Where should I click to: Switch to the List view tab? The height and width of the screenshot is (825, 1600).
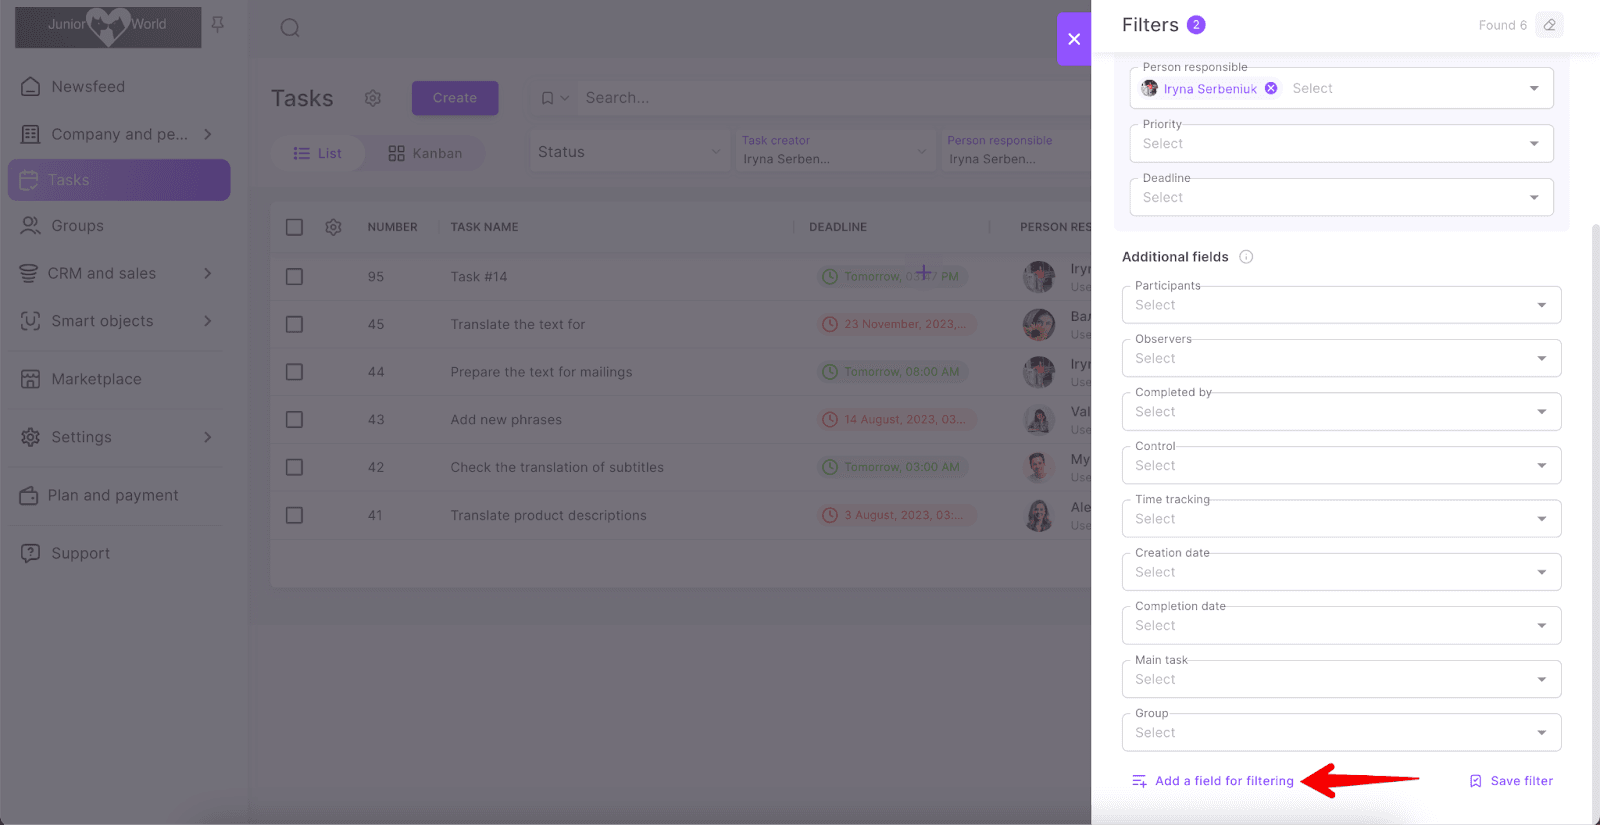coord(318,153)
